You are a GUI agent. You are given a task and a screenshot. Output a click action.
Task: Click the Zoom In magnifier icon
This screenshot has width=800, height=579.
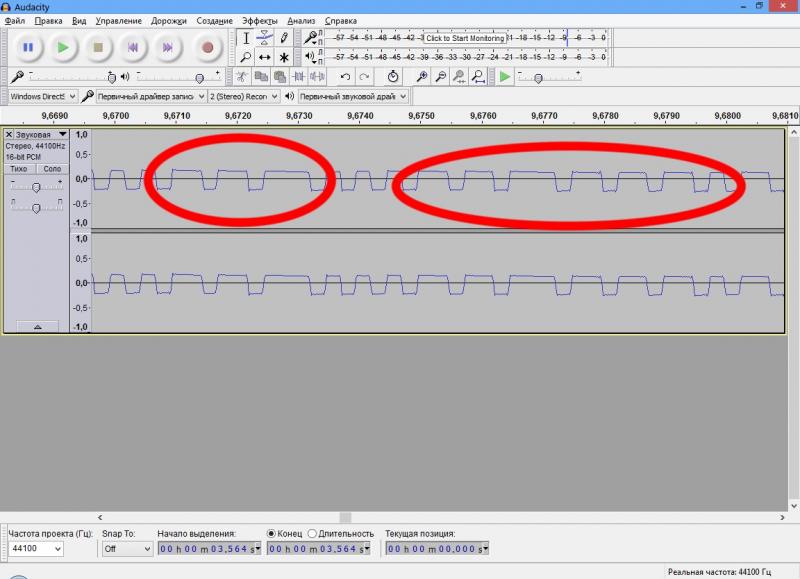click(x=422, y=76)
